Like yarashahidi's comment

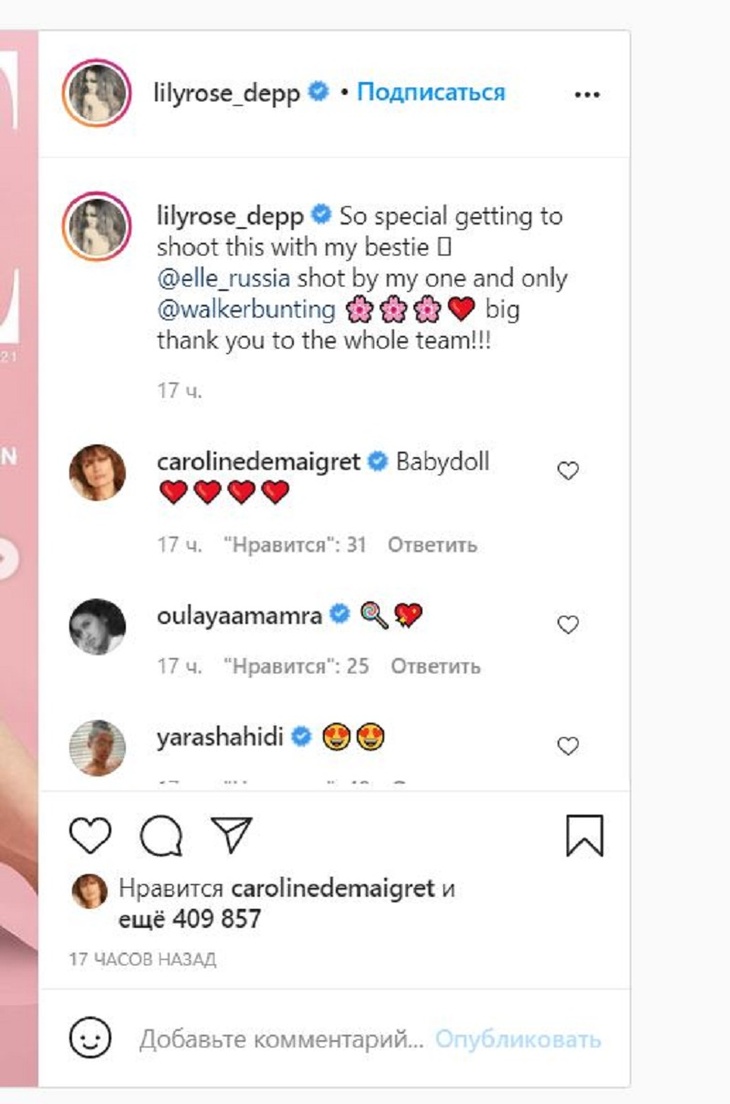[x=568, y=746]
